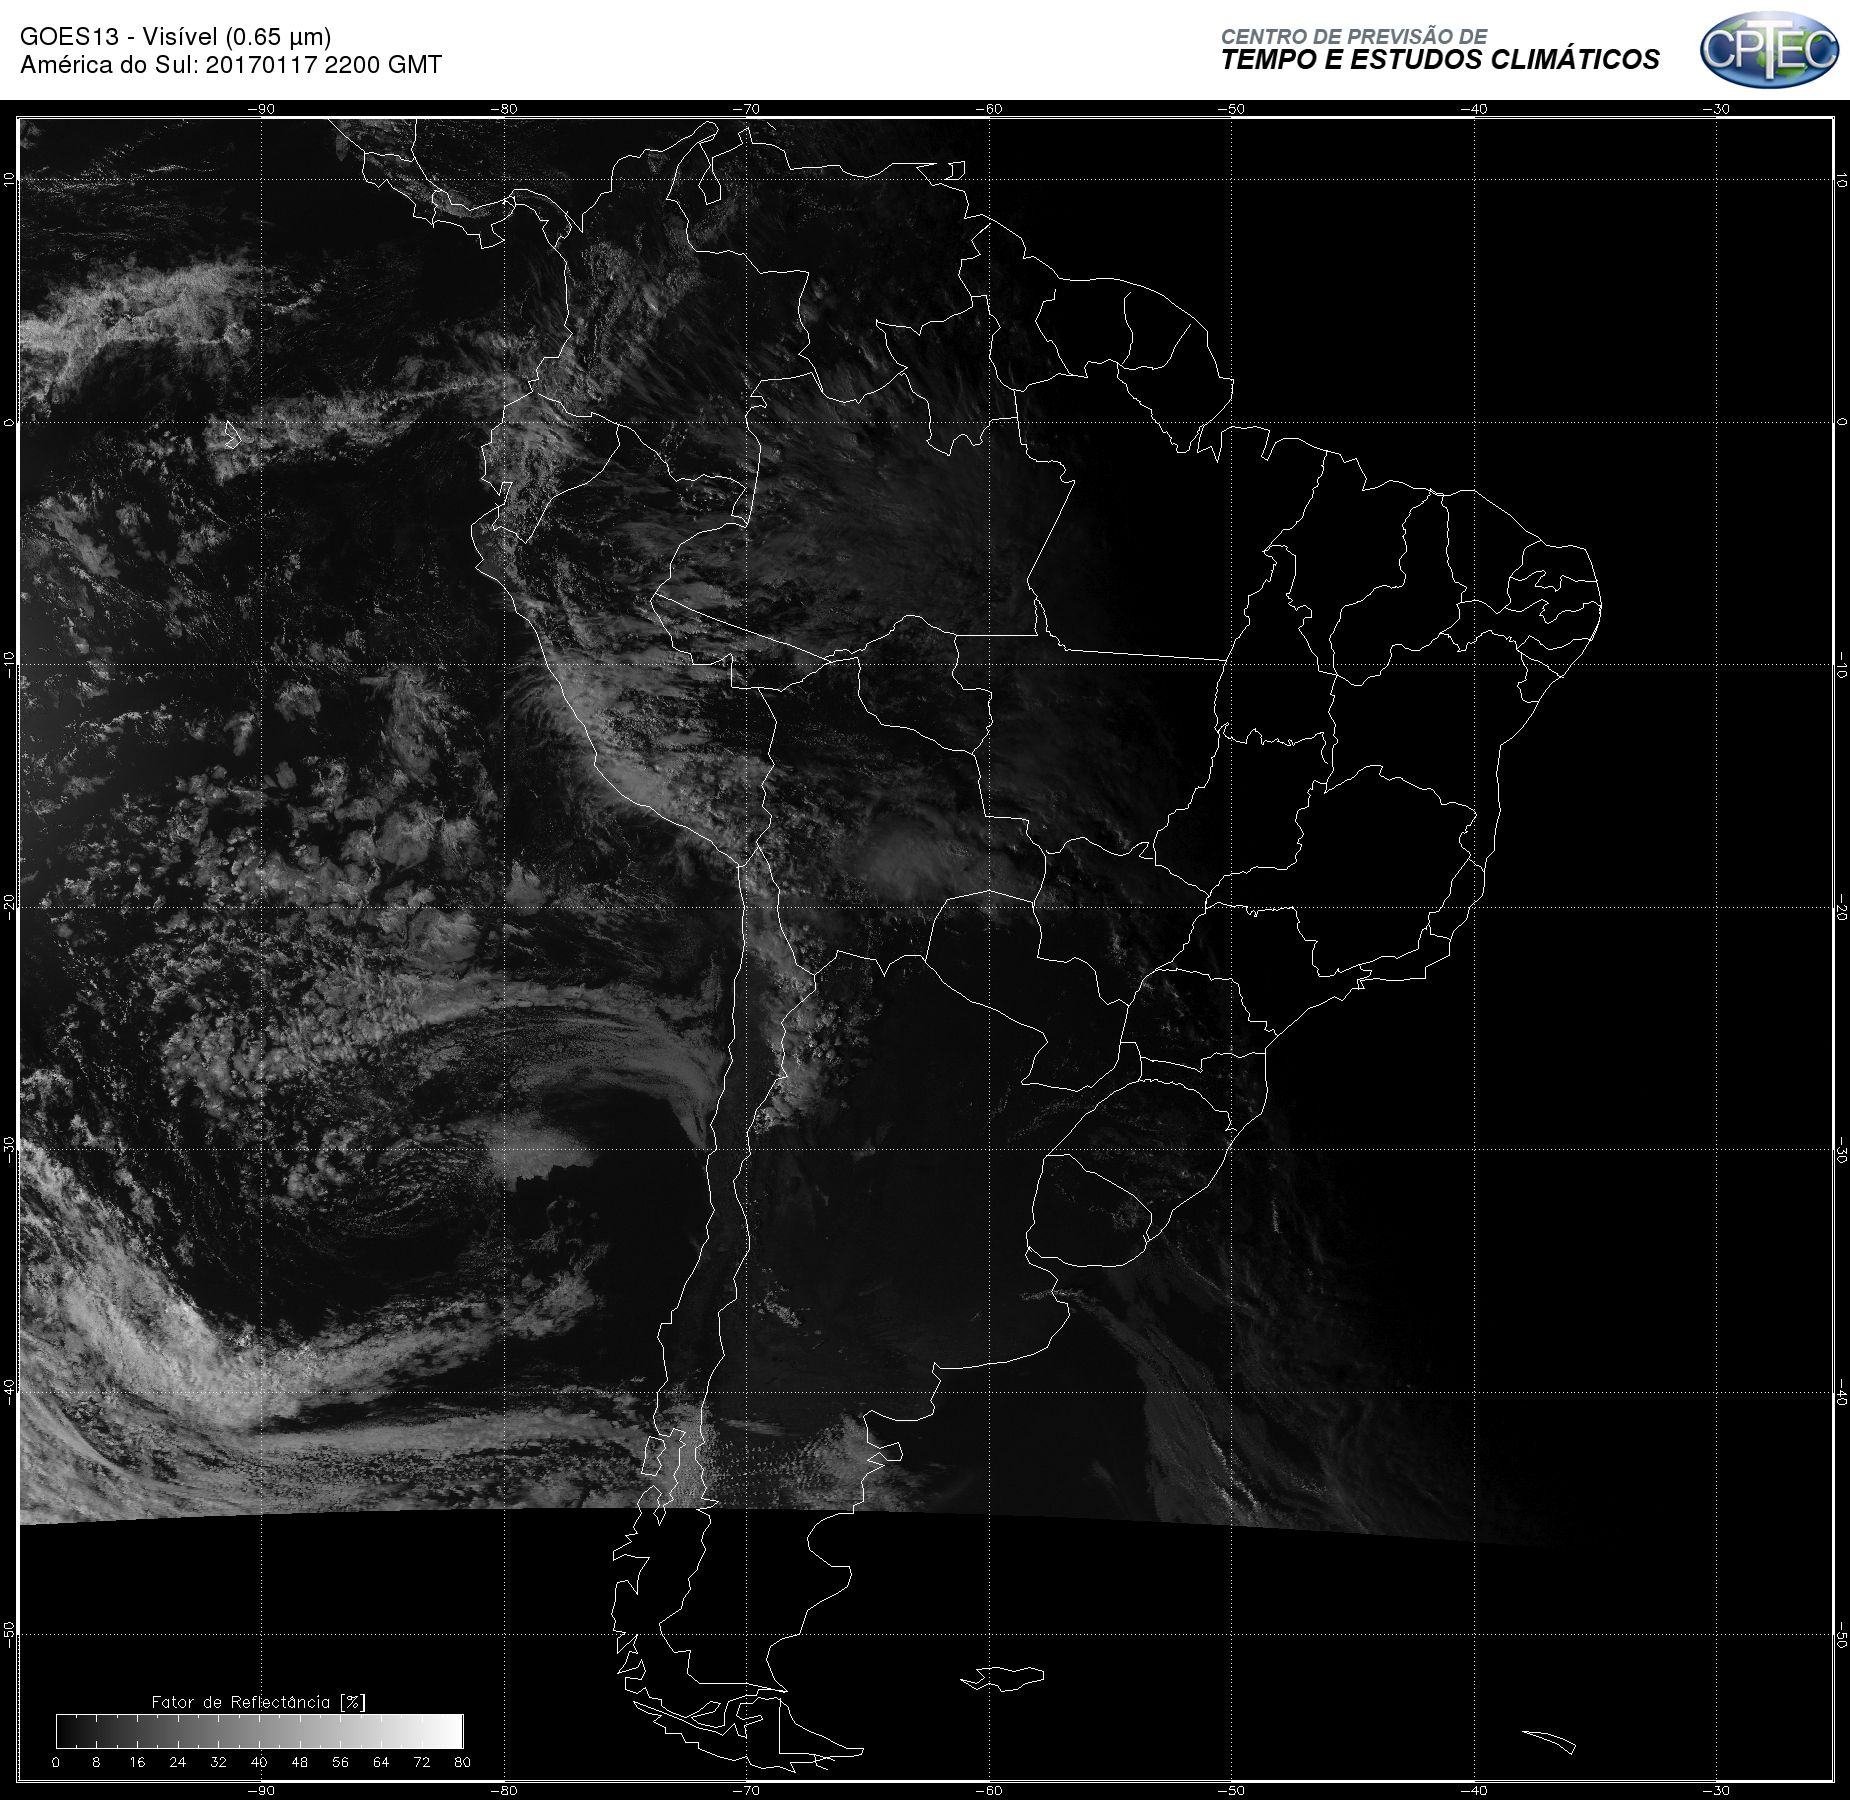This screenshot has height=1800, width=1850.
Task: Click the reflectance grayscale color bar
Action: point(260,1730)
